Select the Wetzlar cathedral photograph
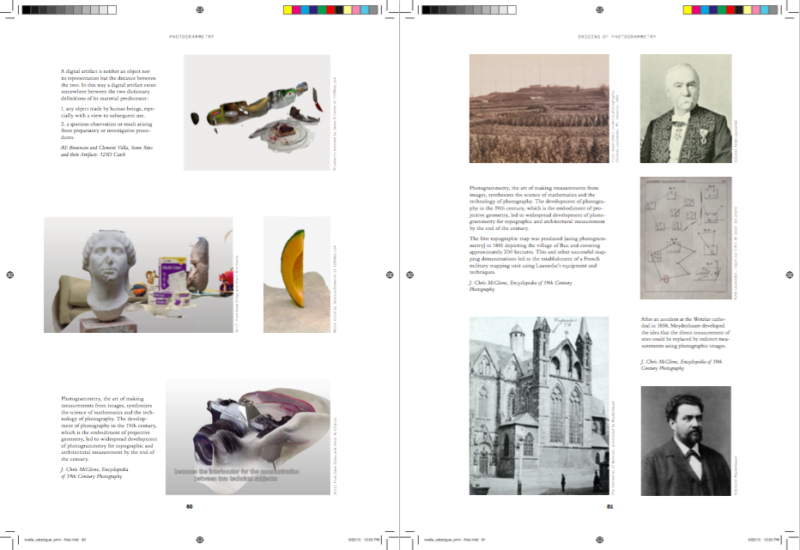800x550 pixels. [x=539, y=406]
